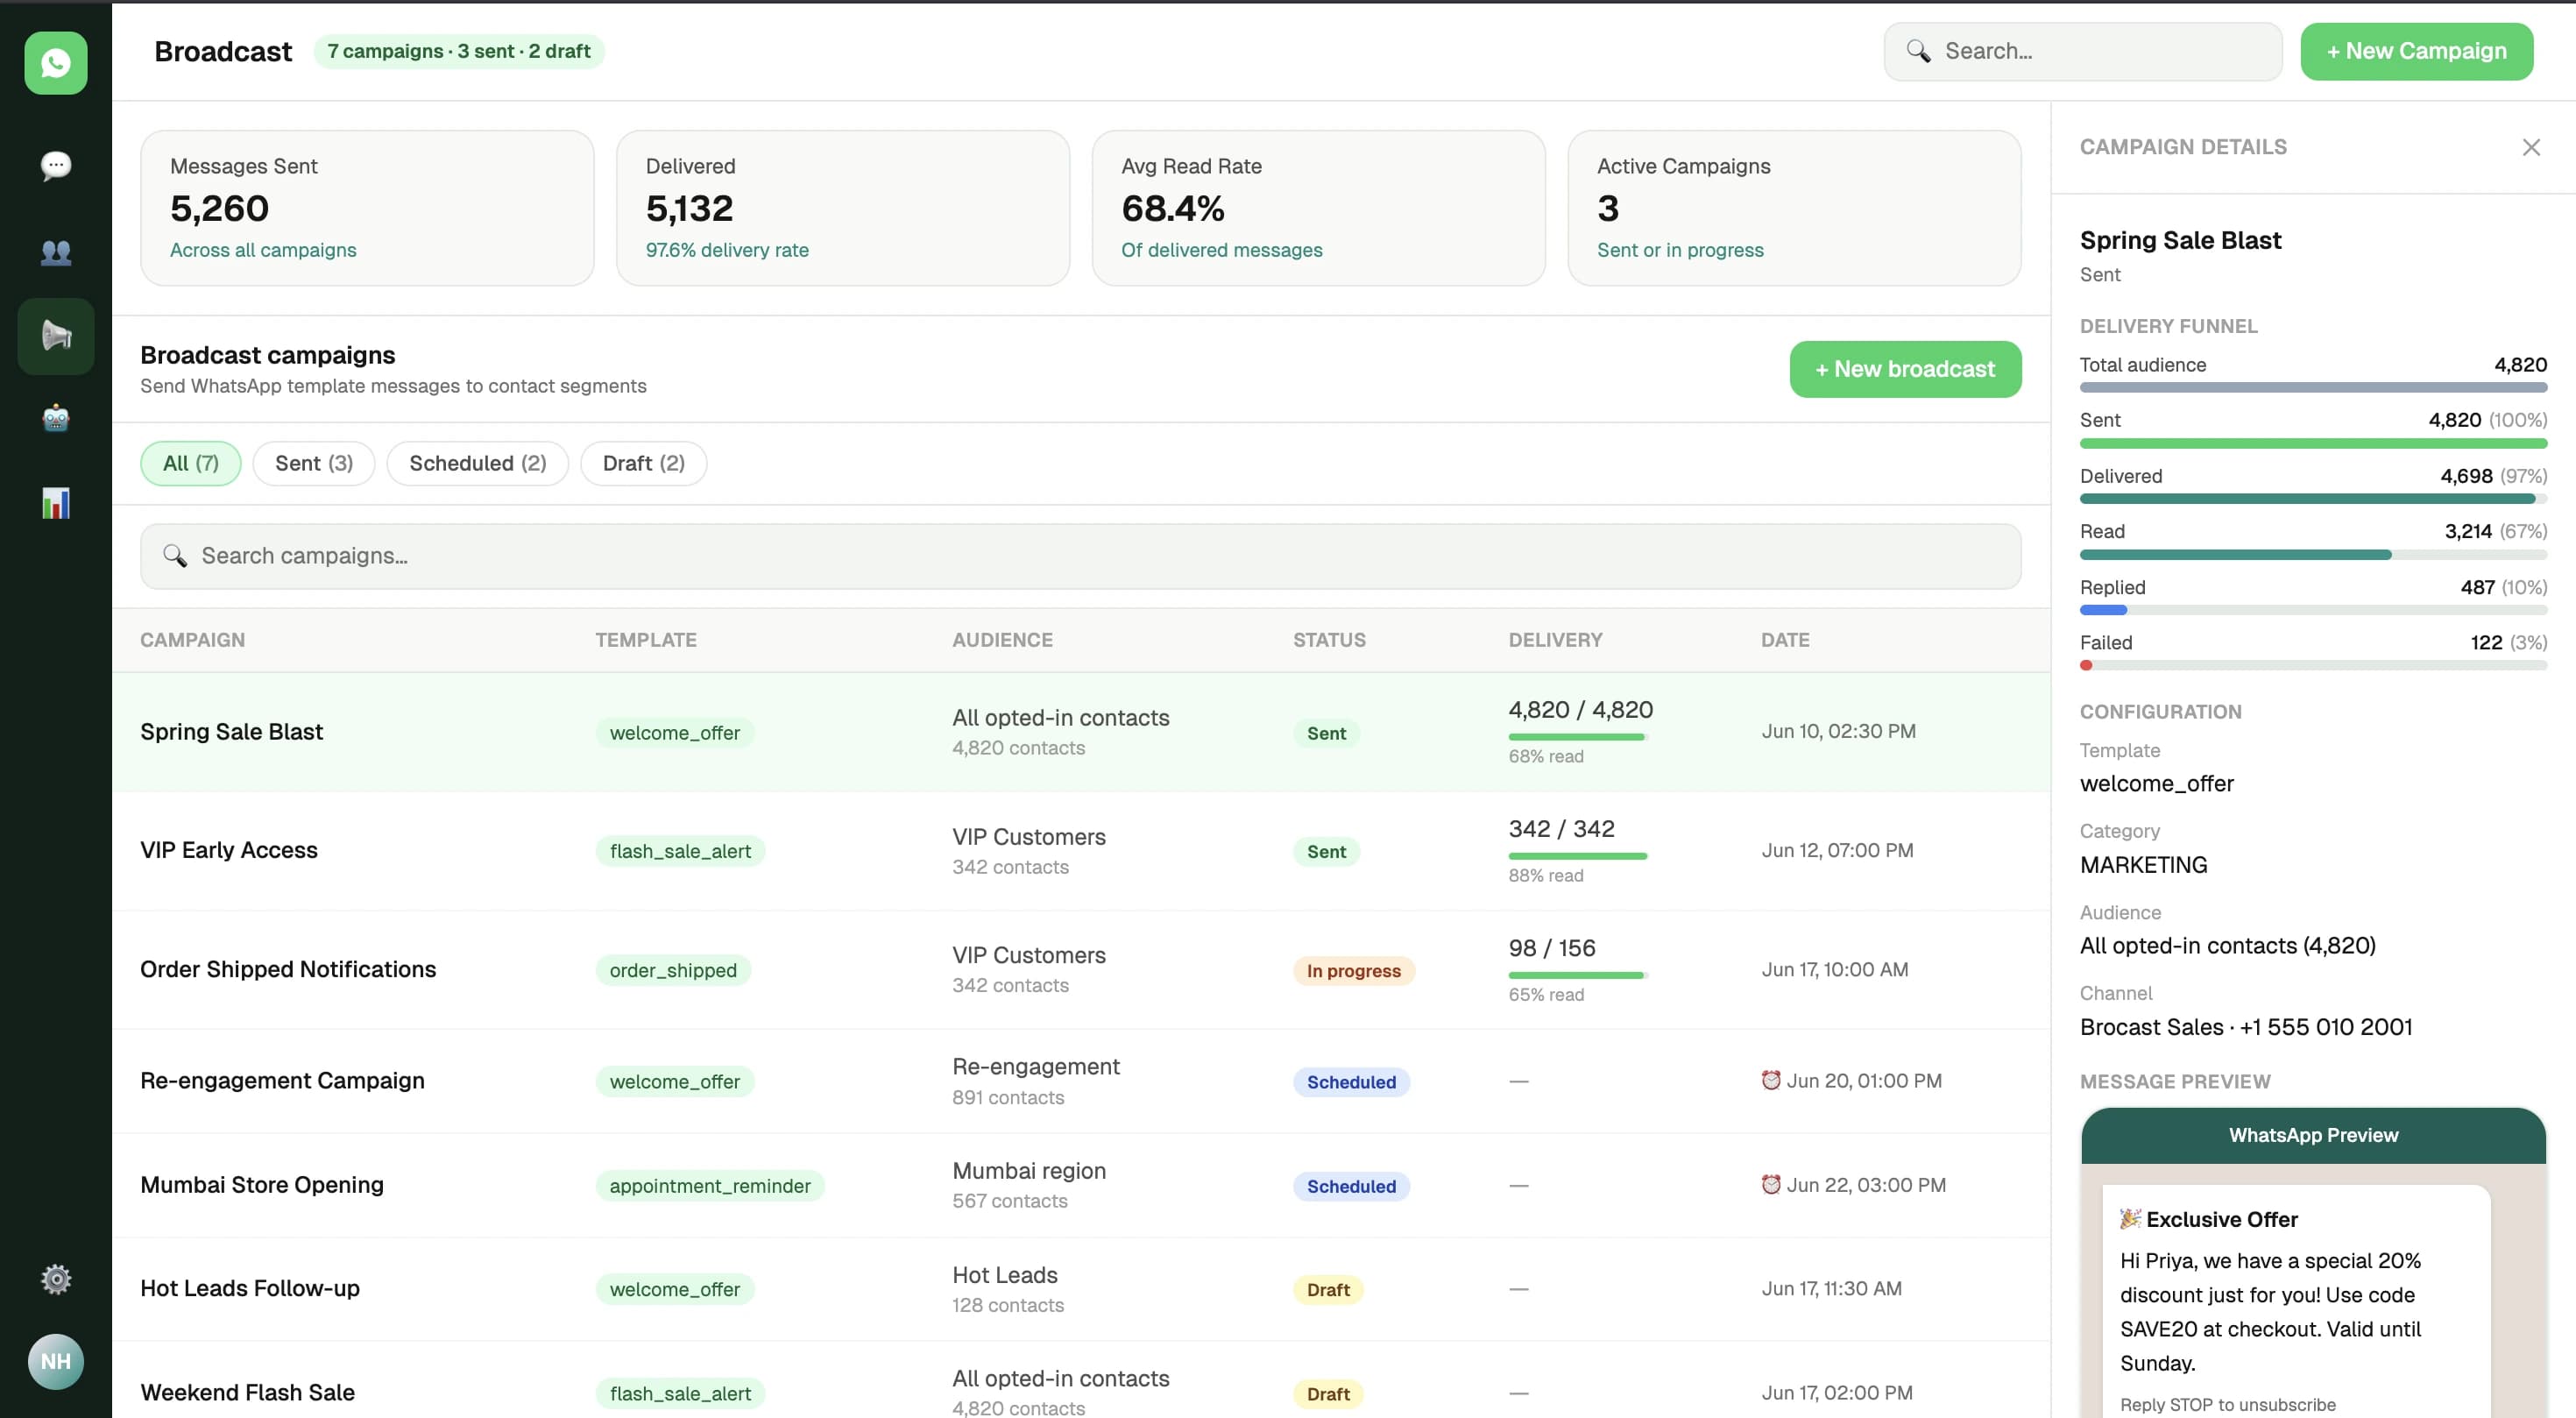Click the Total audience funnel bar
The image size is (2576, 1418).
[x=2313, y=387]
